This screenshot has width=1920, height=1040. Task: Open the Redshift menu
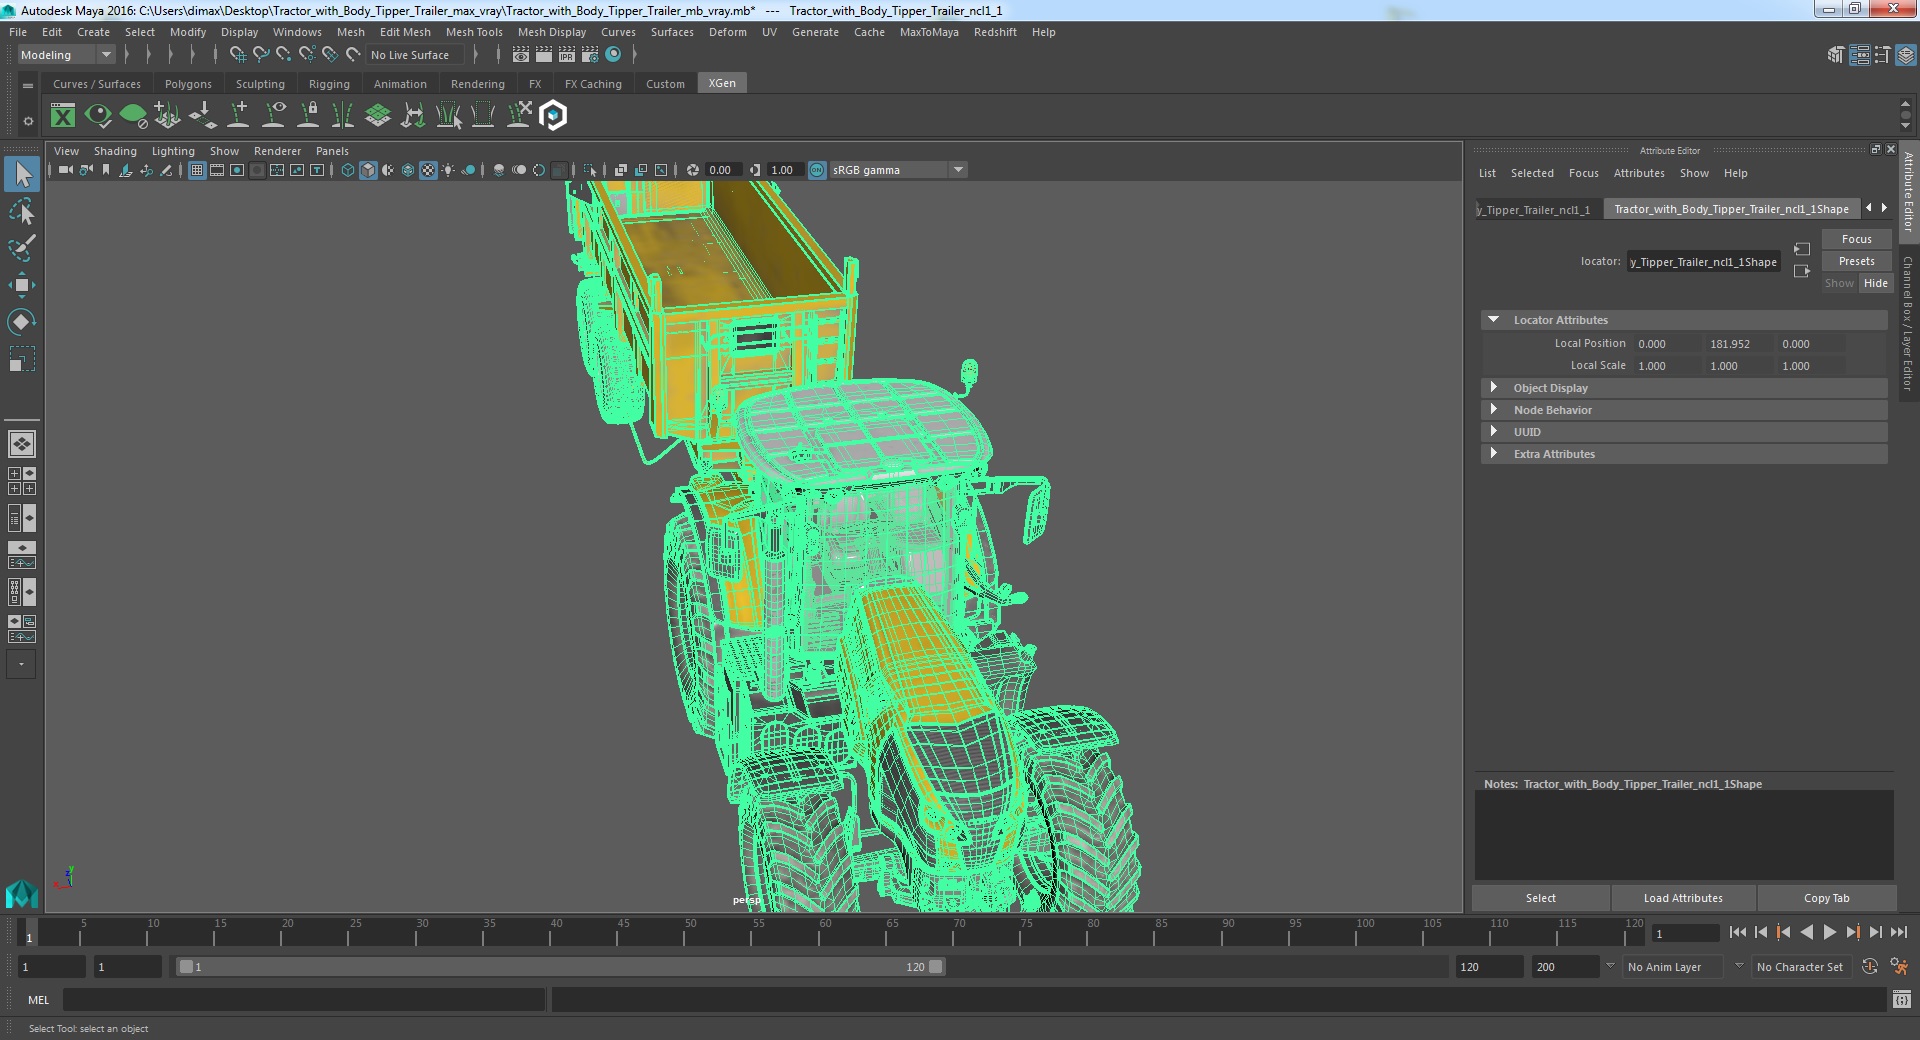tap(995, 32)
